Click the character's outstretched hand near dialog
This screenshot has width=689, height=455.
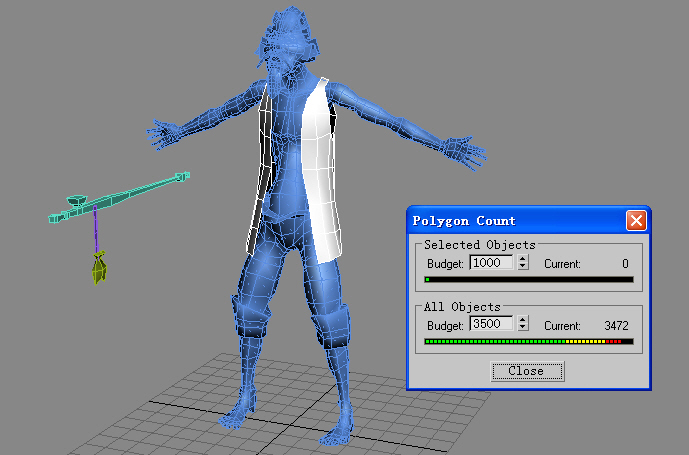click(x=462, y=151)
